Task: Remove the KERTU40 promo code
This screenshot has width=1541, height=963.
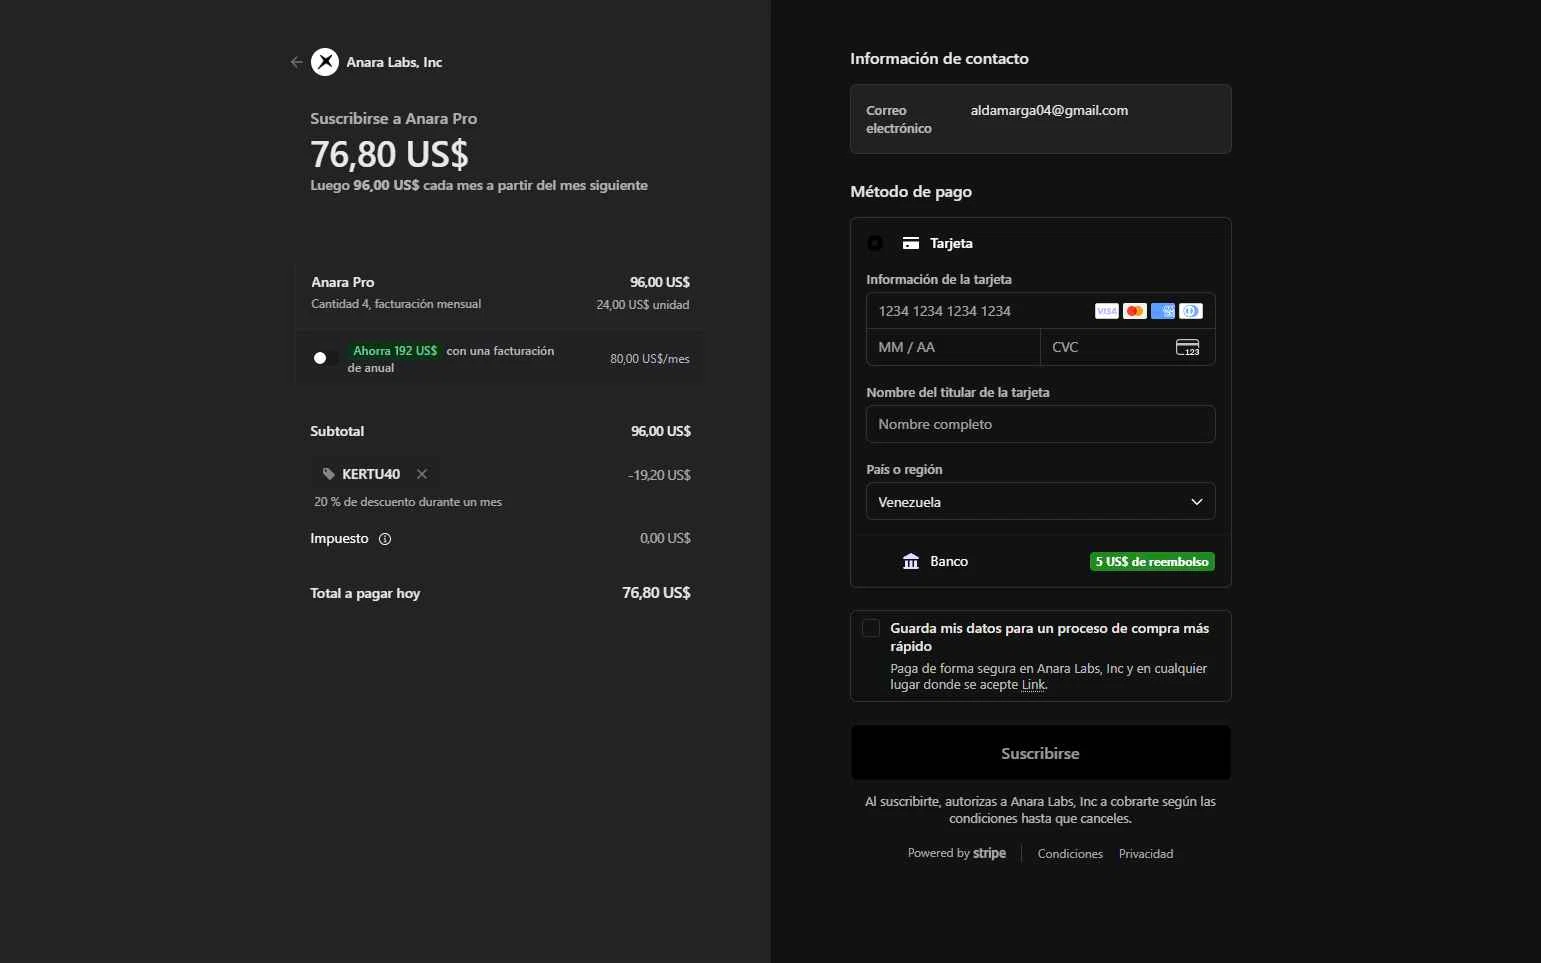Action: click(422, 474)
